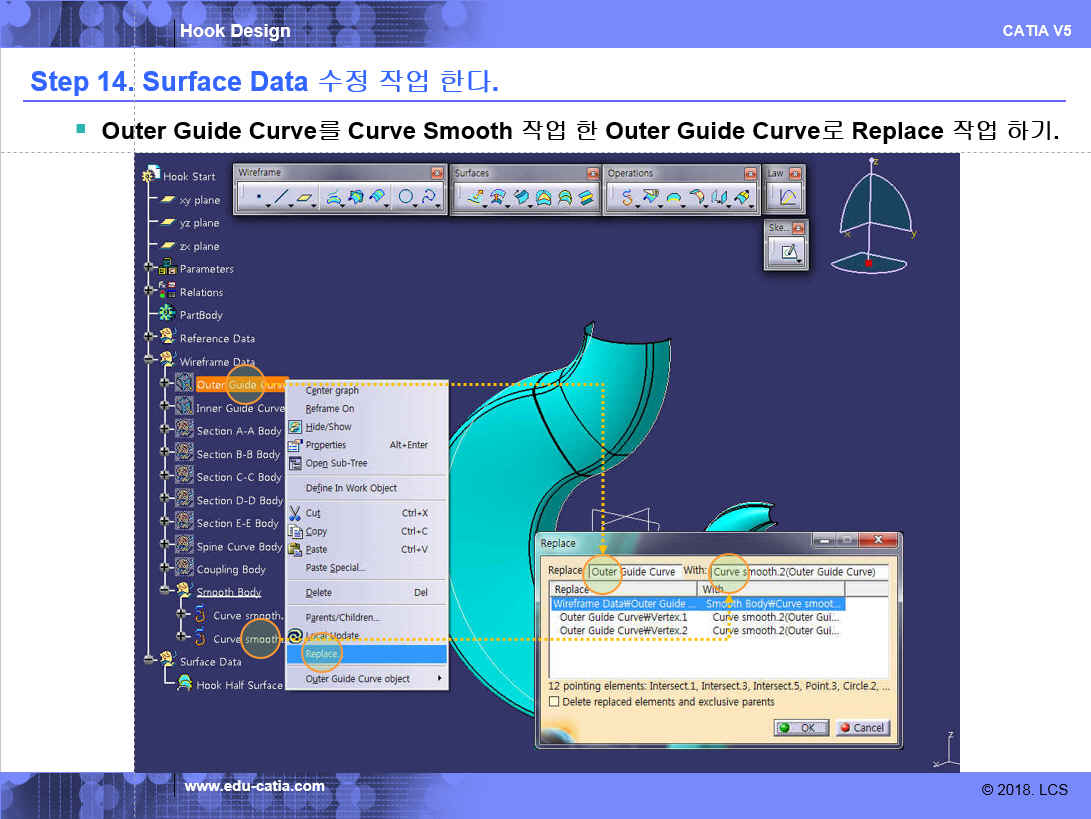Screen dimensions: 1091x819
Task: Open the Law toolbar curve icon
Action: coord(787,198)
